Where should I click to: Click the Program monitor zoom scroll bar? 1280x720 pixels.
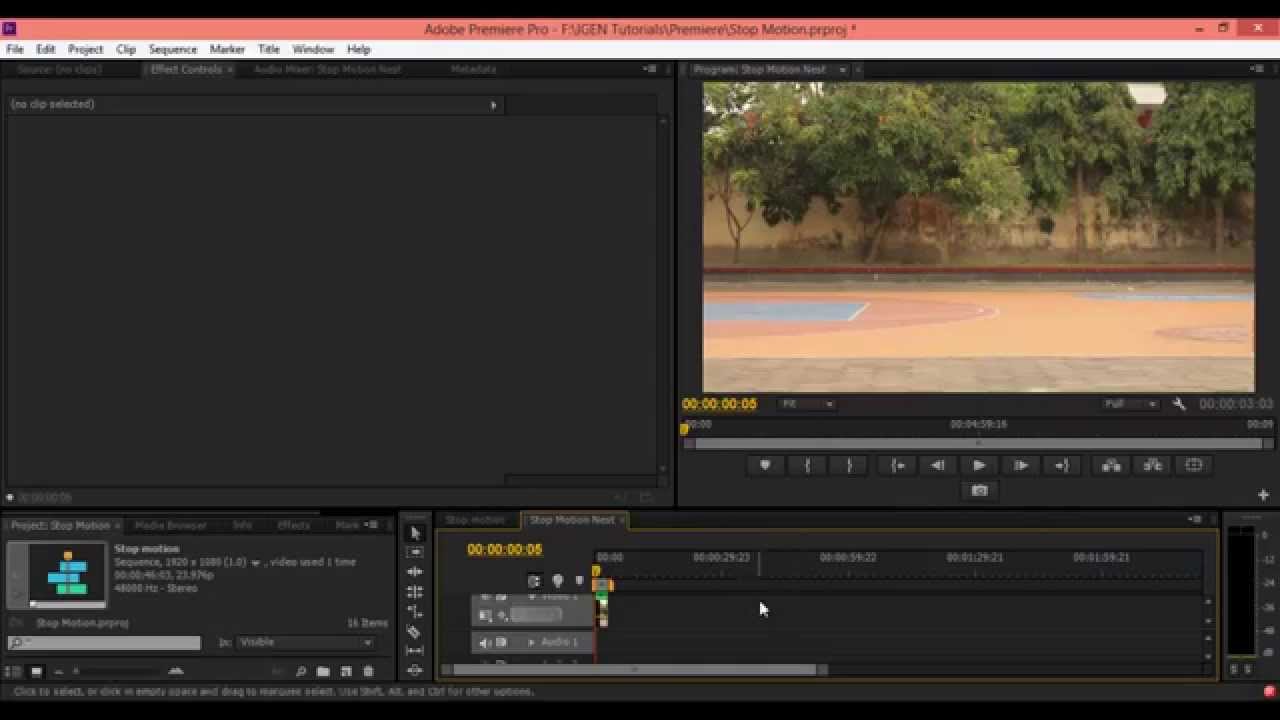[x=978, y=443]
